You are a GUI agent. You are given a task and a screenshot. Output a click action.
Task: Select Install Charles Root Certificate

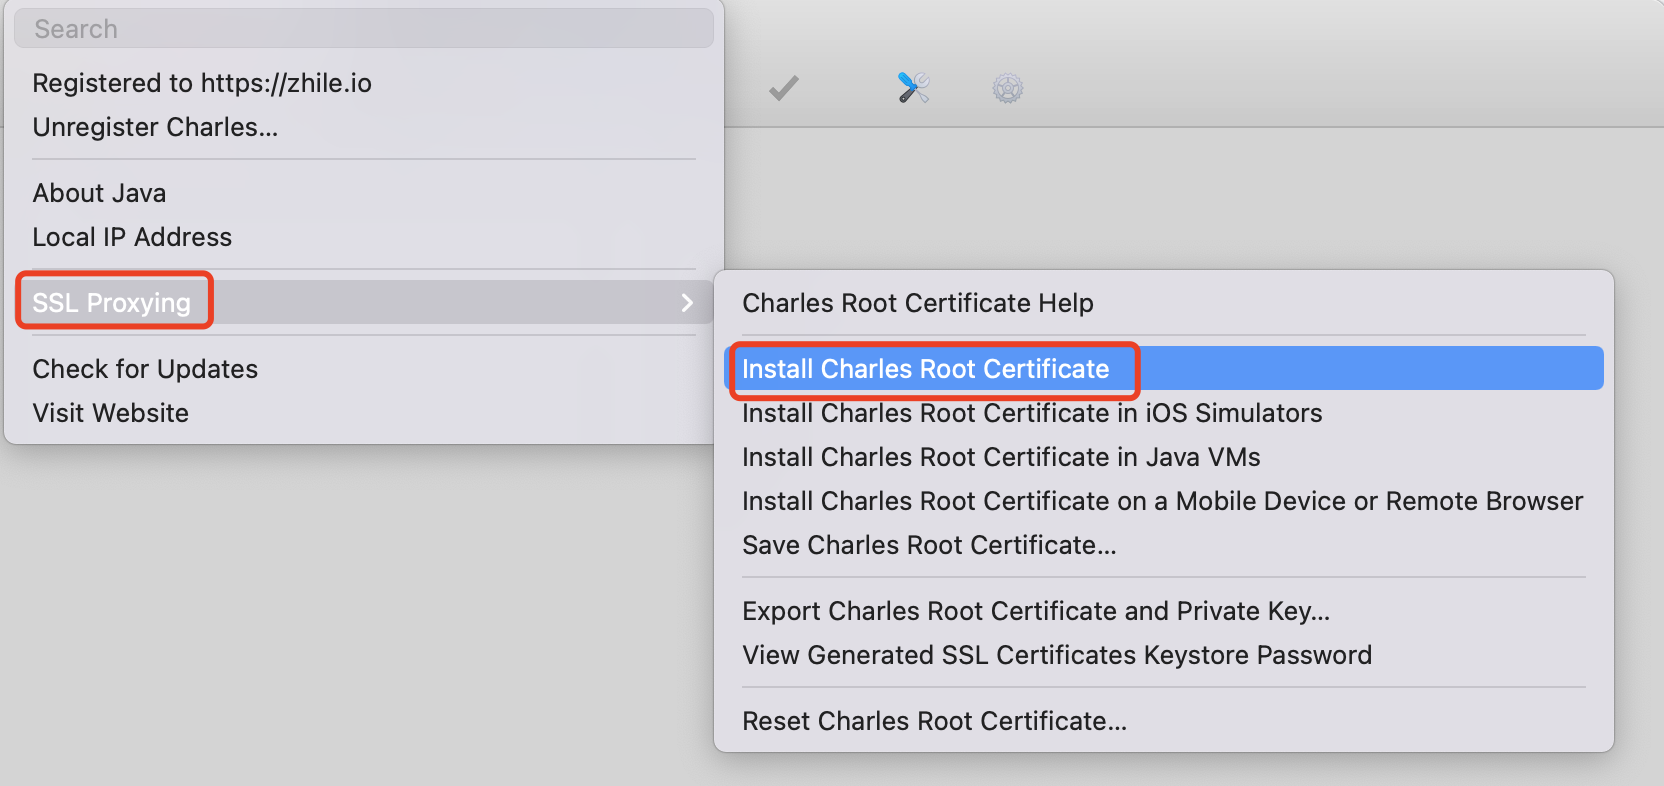point(925,369)
